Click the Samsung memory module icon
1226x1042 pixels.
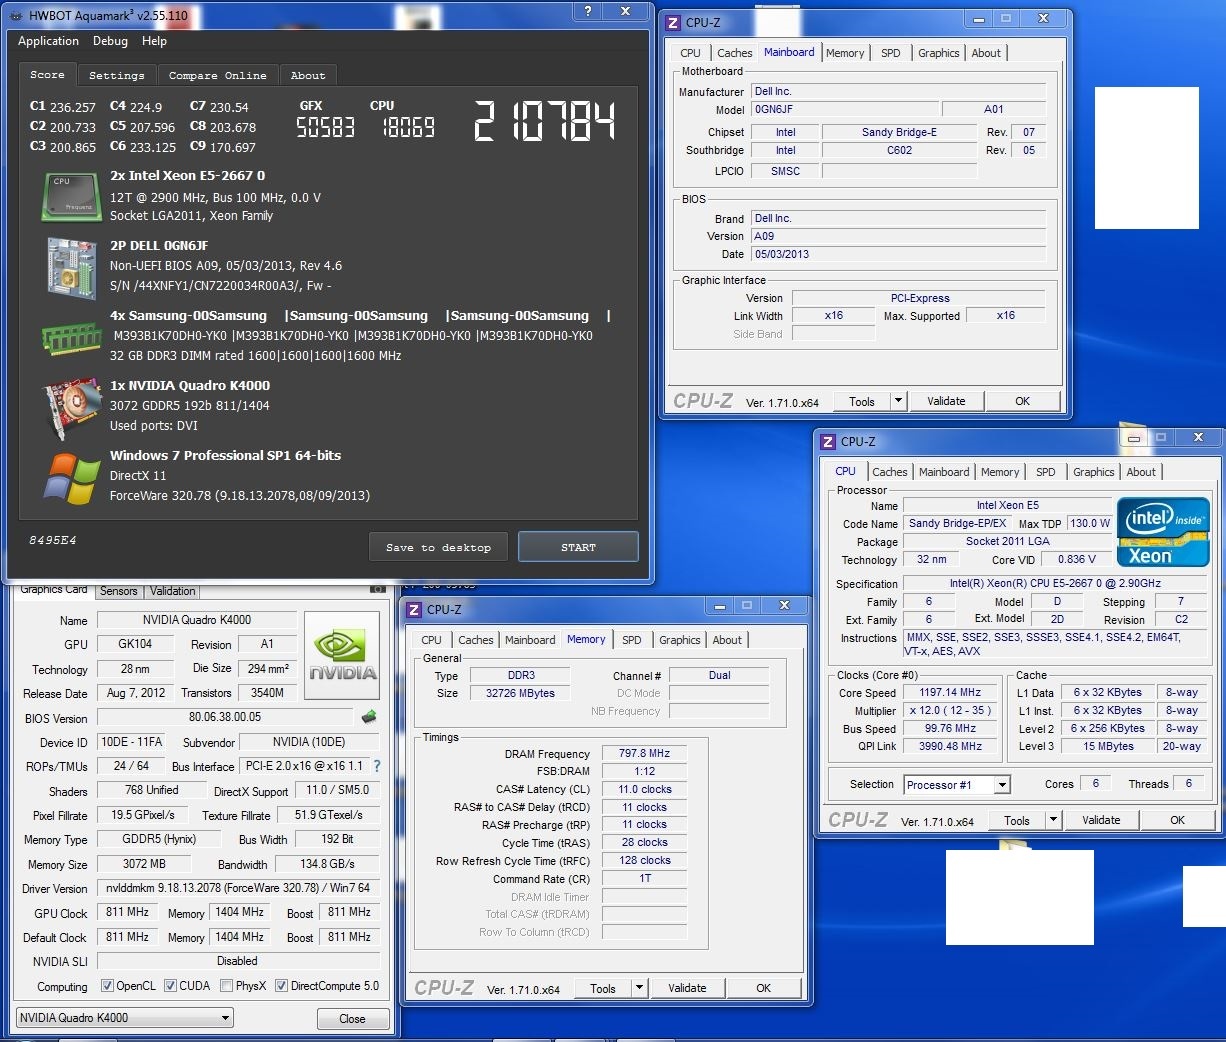tap(71, 339)
